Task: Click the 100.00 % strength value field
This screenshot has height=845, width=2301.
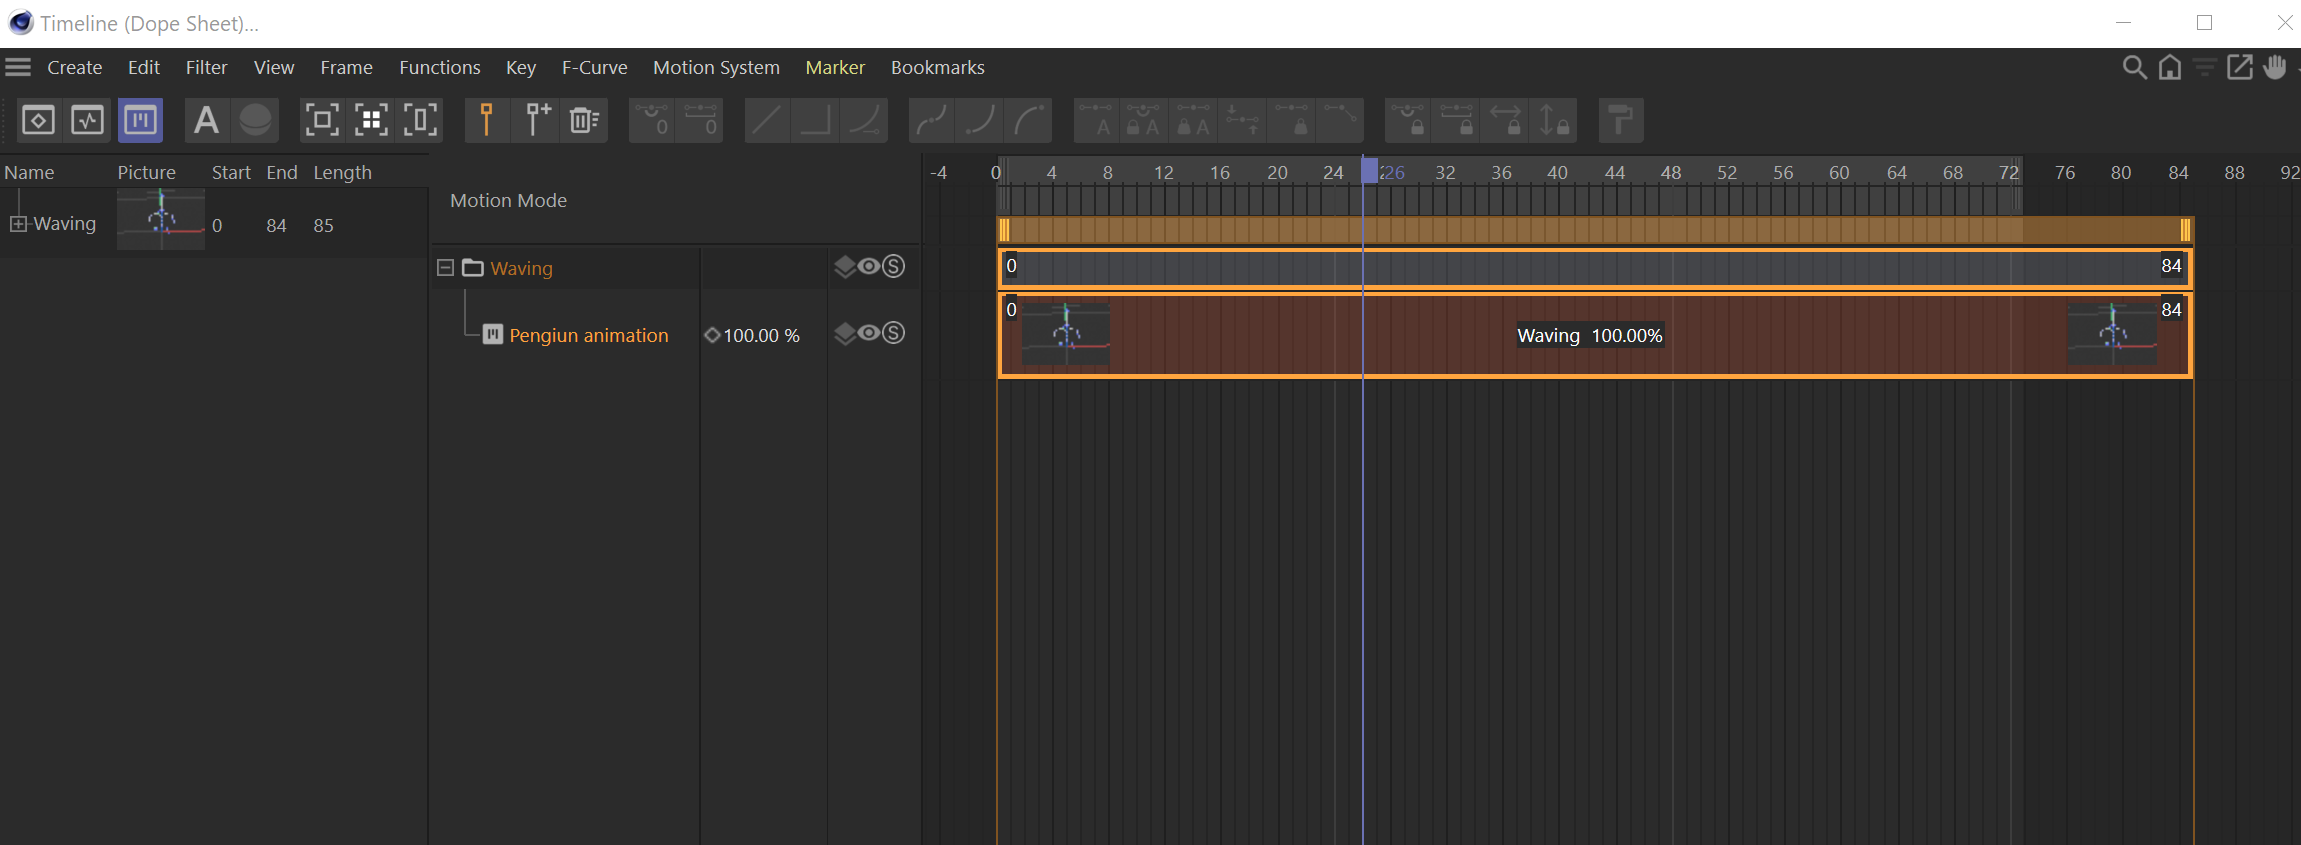Action: click(x=761, y=336)
